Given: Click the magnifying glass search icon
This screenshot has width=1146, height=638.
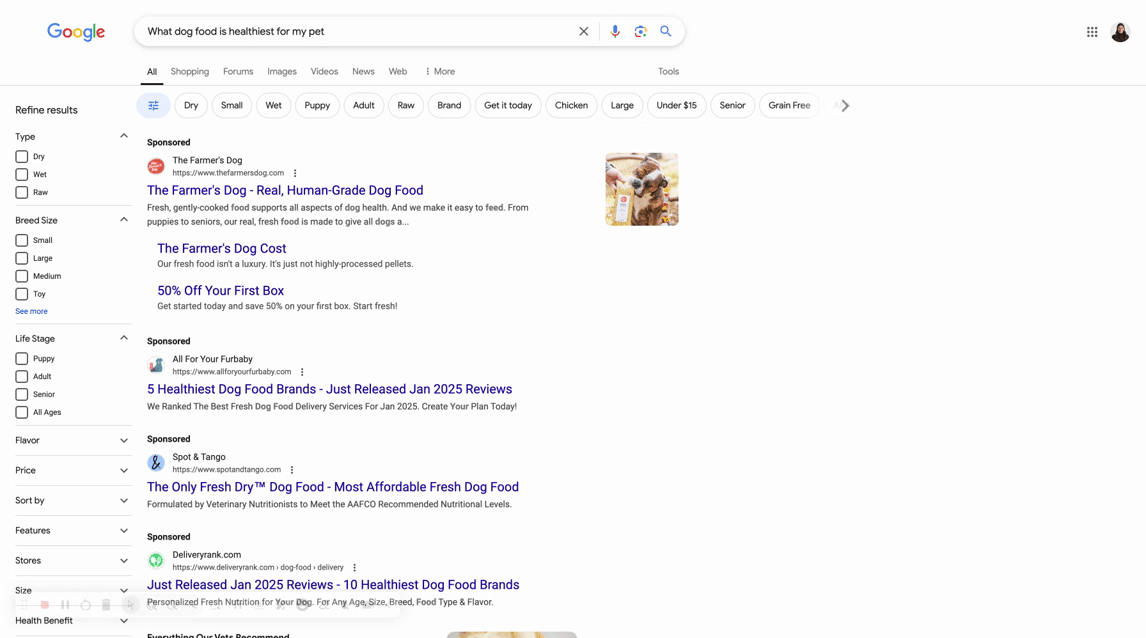Looking at the screenshot, I should [x=666, y=31].
